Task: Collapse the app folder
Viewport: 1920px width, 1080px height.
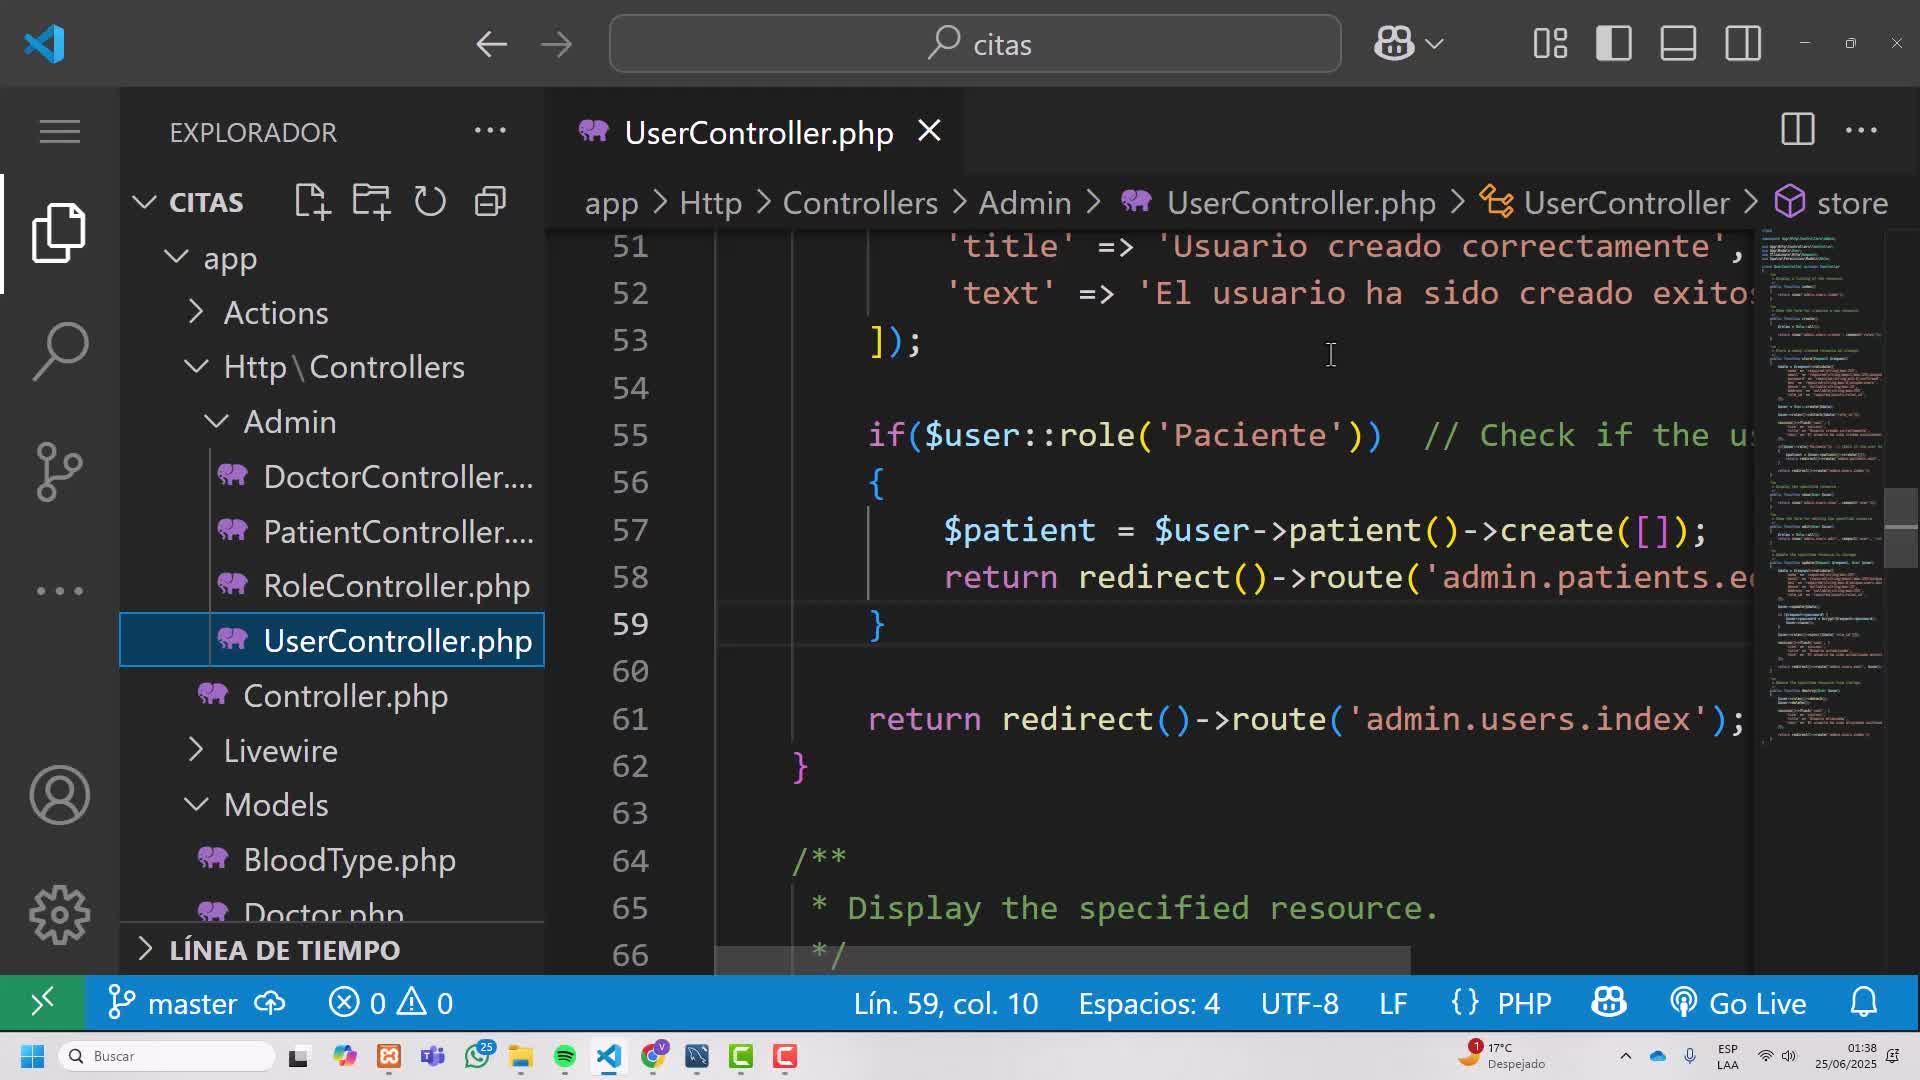Action: click(176, 258)
